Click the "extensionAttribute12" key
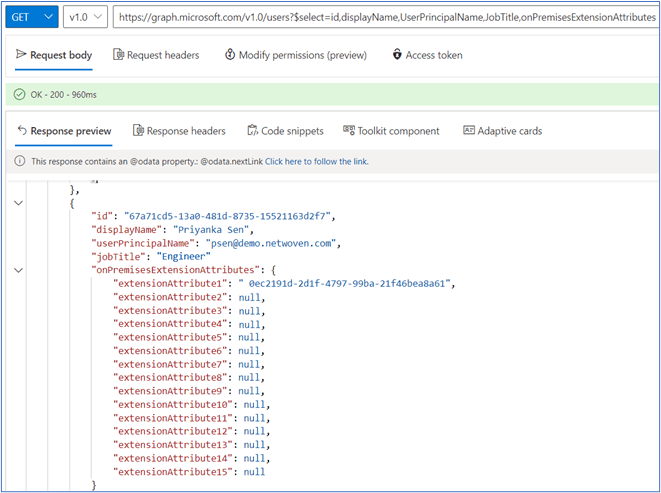661x493 pixels. click(x=172, y=431)
